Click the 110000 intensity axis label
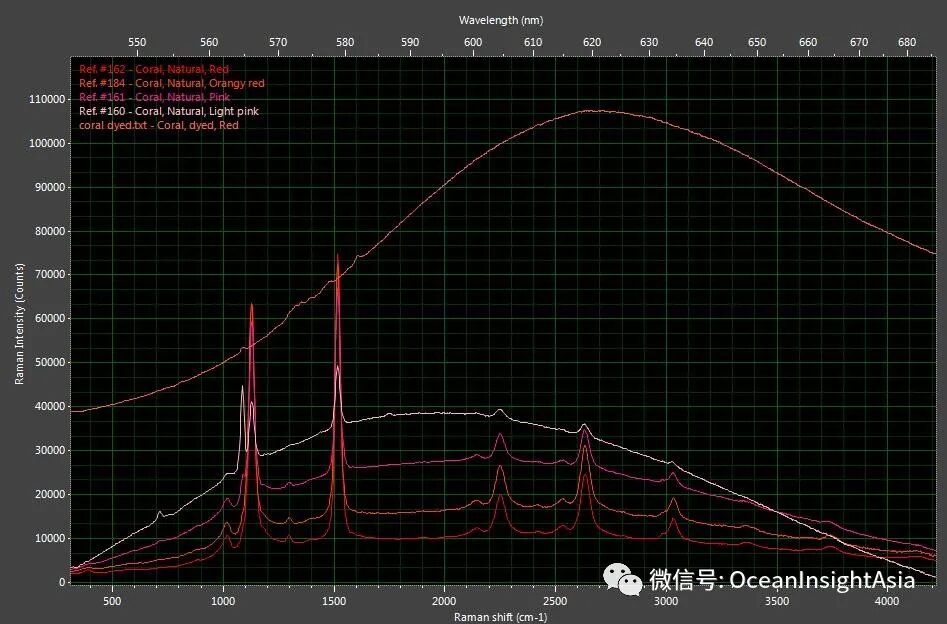This screenshot has height=624, width=947. [47, 100]
